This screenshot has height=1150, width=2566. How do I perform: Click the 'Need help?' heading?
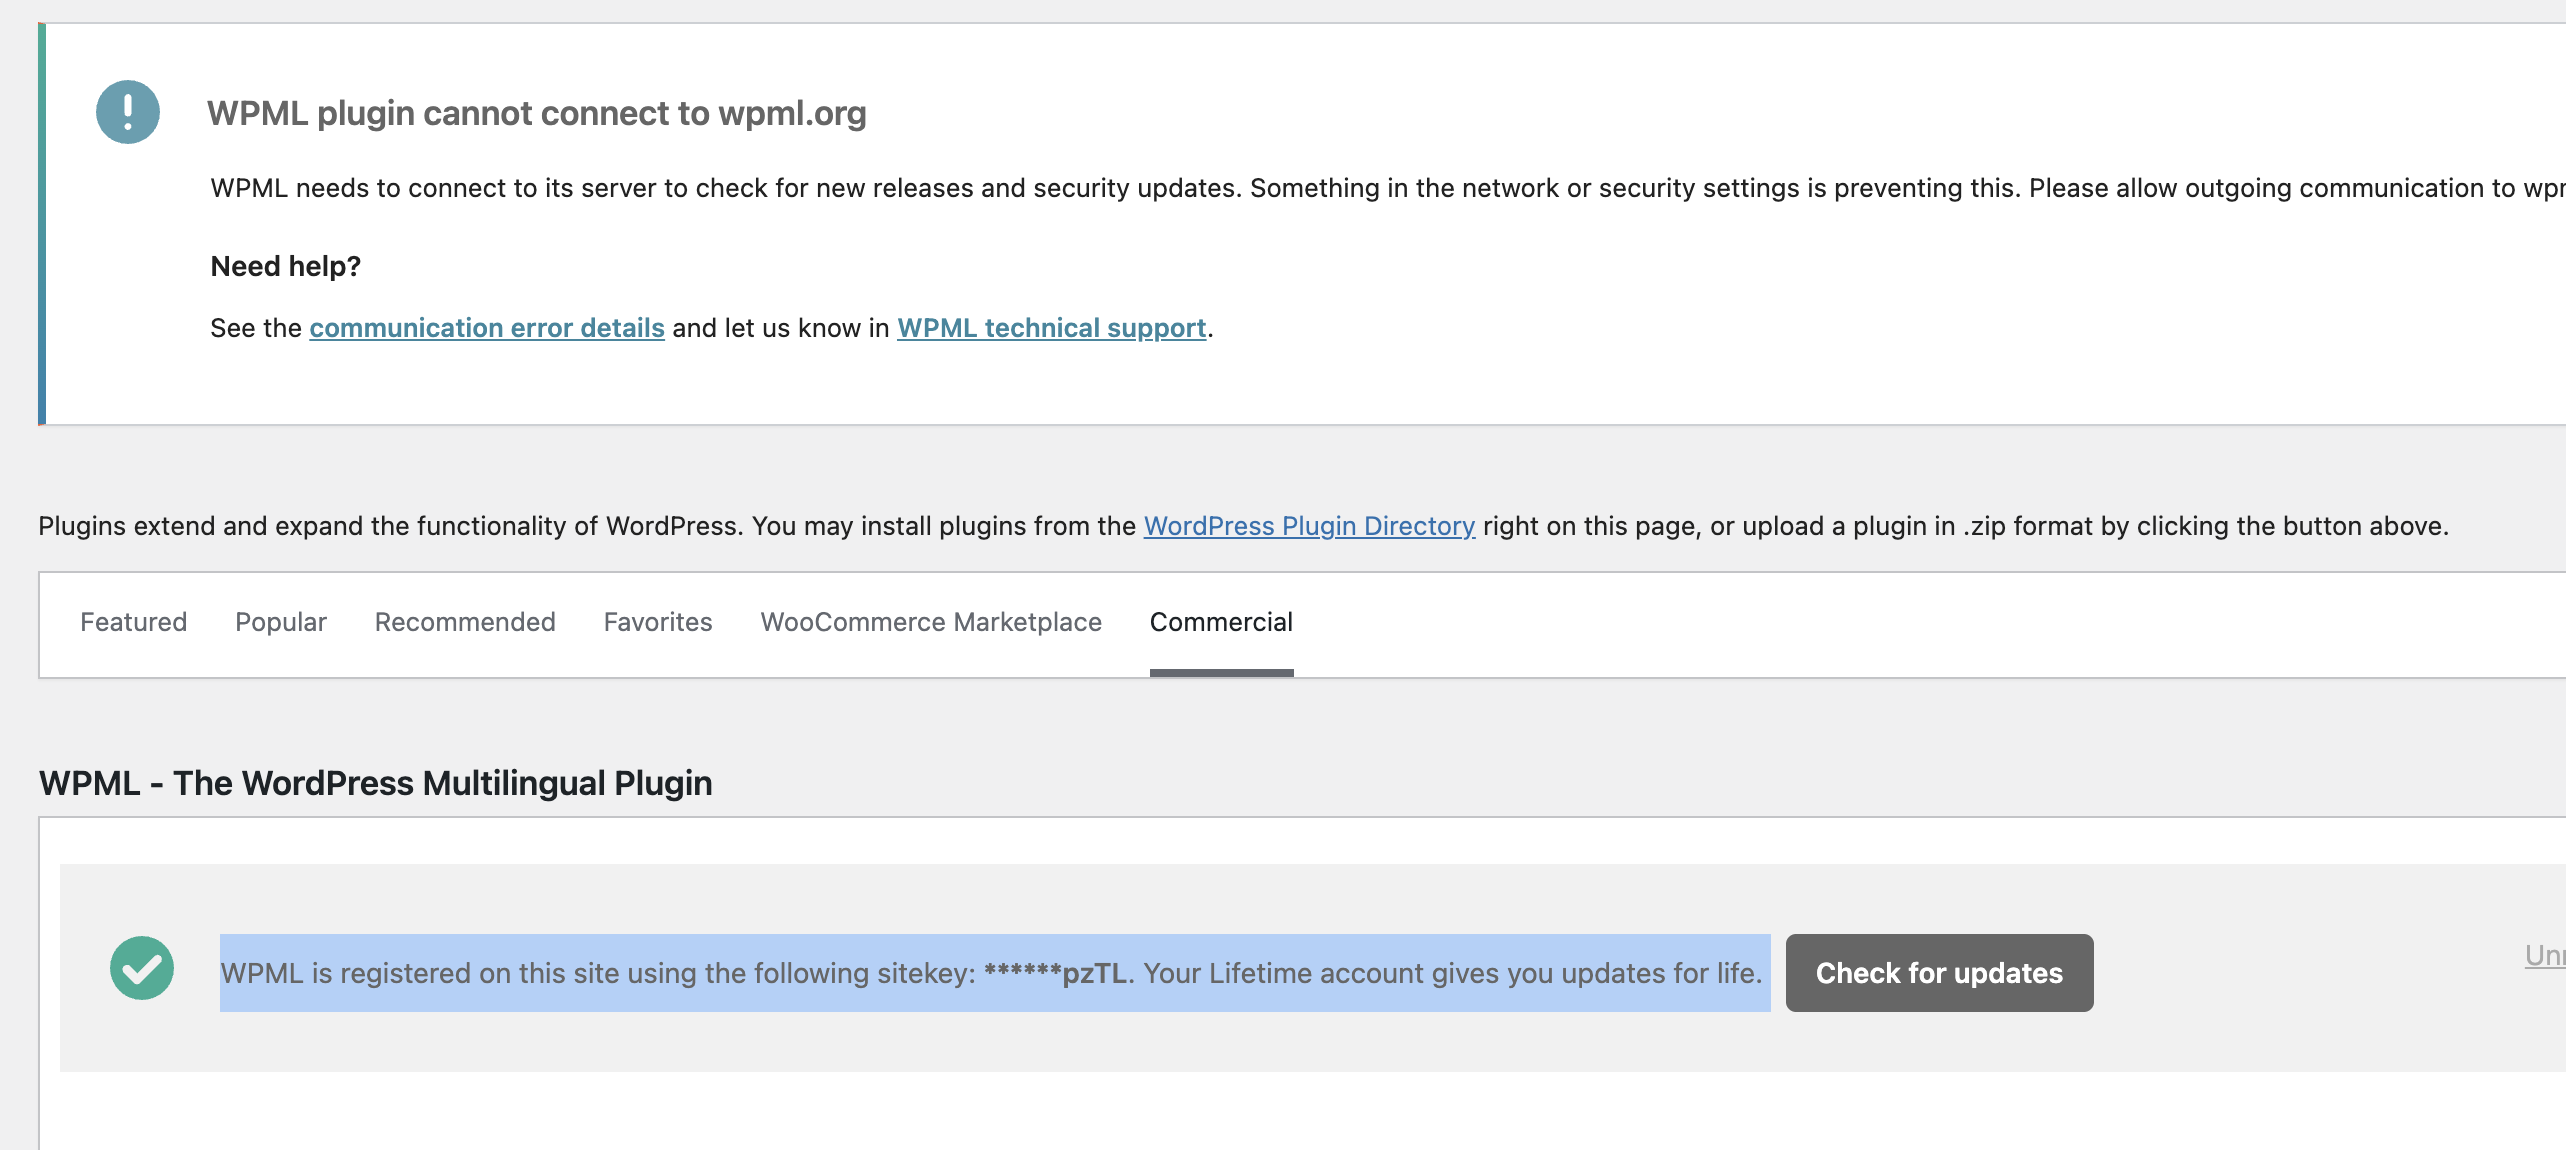click(285, 266)
